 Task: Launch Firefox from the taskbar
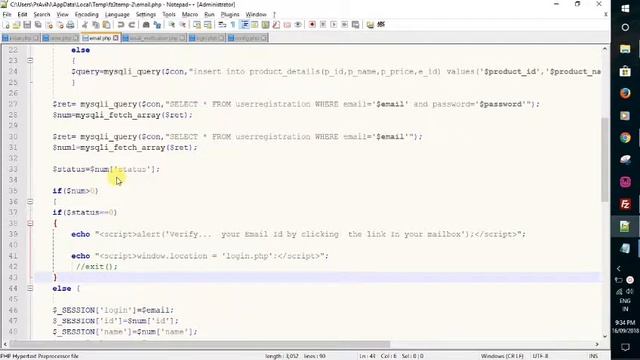coord(625,93)
